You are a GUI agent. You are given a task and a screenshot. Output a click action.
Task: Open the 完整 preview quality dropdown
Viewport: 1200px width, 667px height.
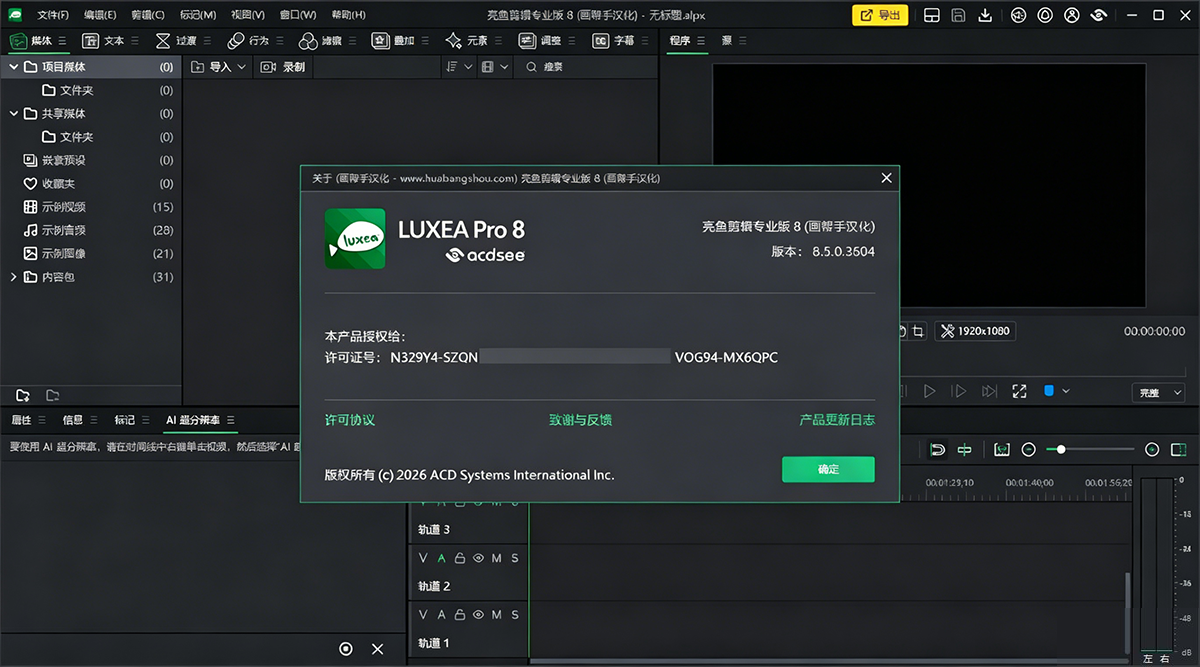point(1159,393)
